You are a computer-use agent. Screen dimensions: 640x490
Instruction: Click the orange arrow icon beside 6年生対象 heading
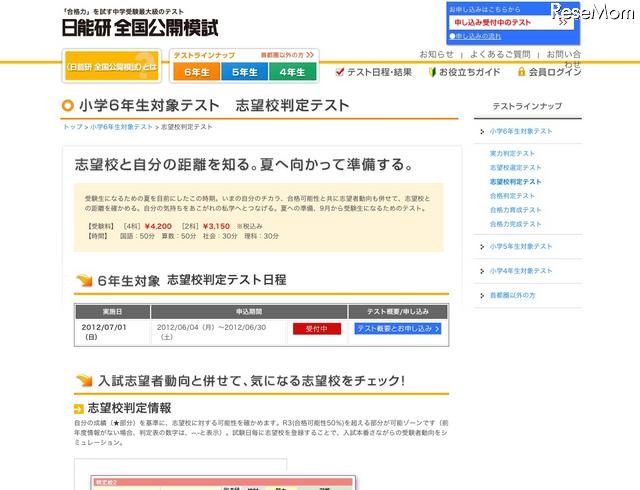(84, 281)
